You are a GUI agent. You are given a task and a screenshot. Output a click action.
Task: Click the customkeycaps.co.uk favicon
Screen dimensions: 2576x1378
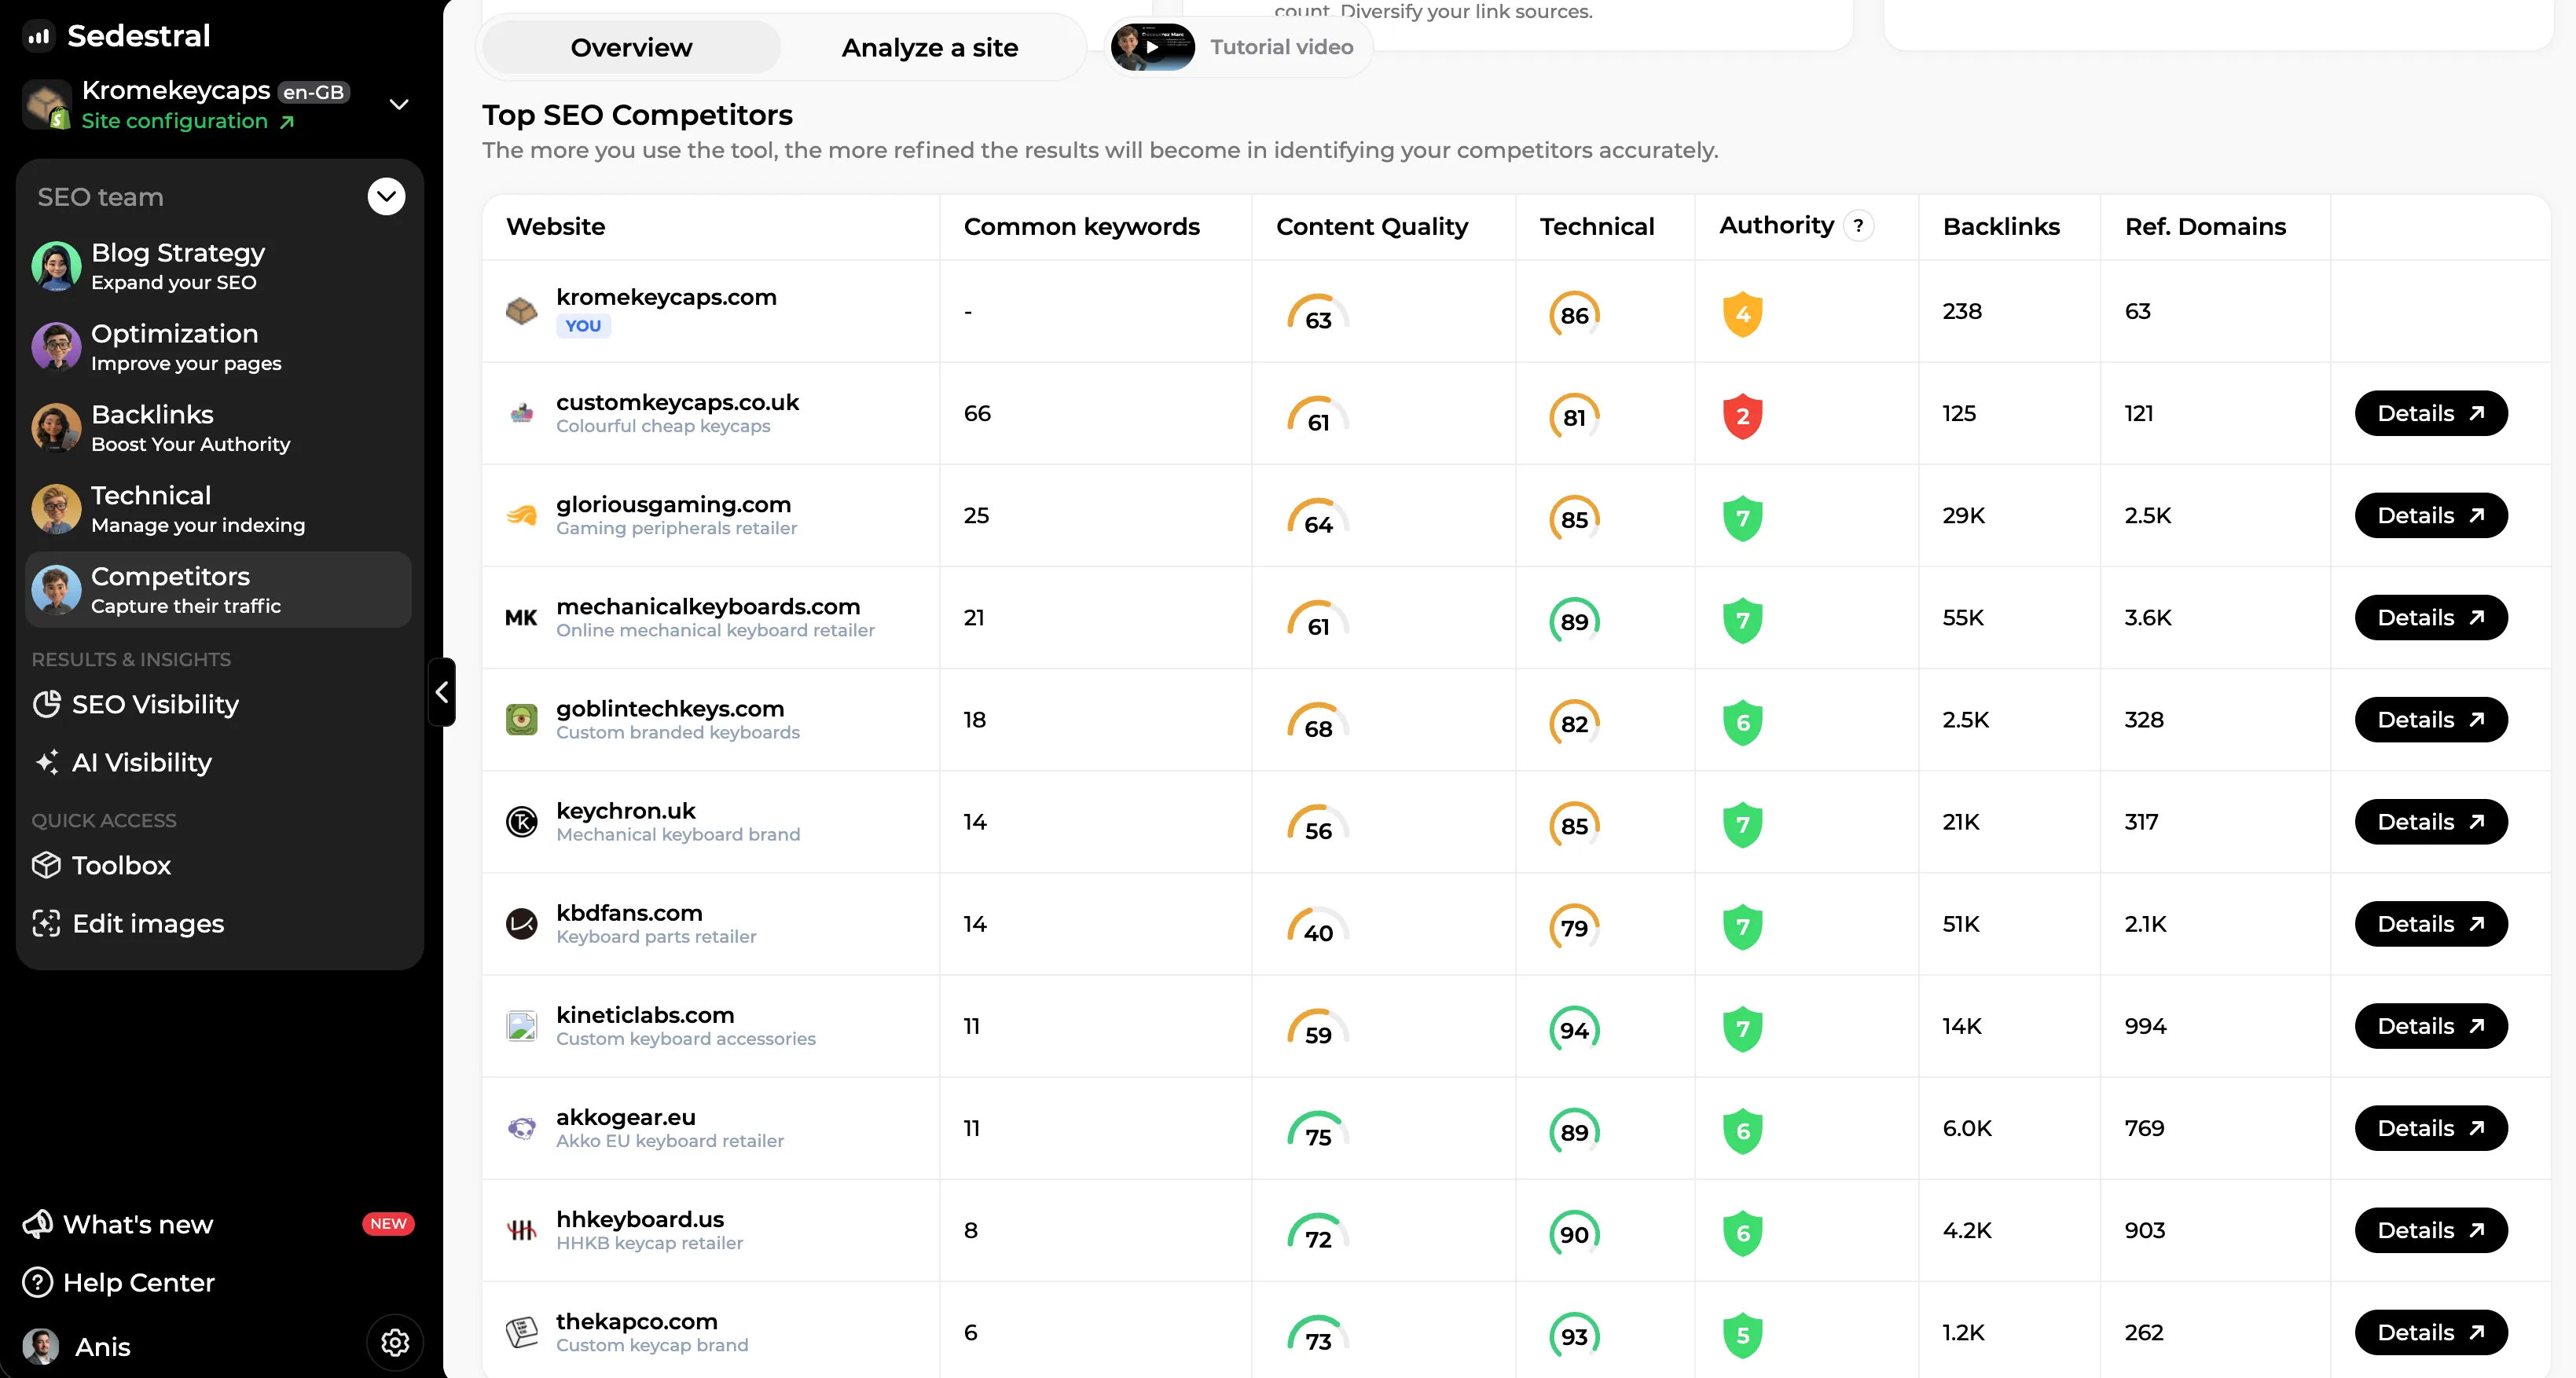[522, 413]
